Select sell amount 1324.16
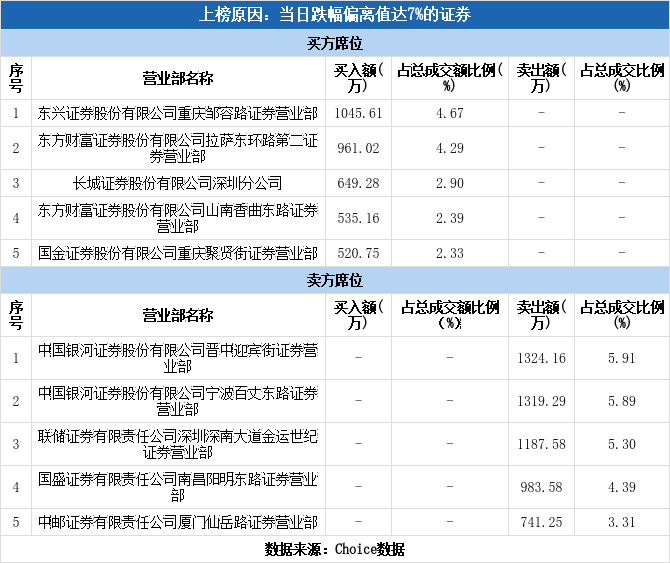The height and width of the screenshot is (563, 670). pos(541,358)
